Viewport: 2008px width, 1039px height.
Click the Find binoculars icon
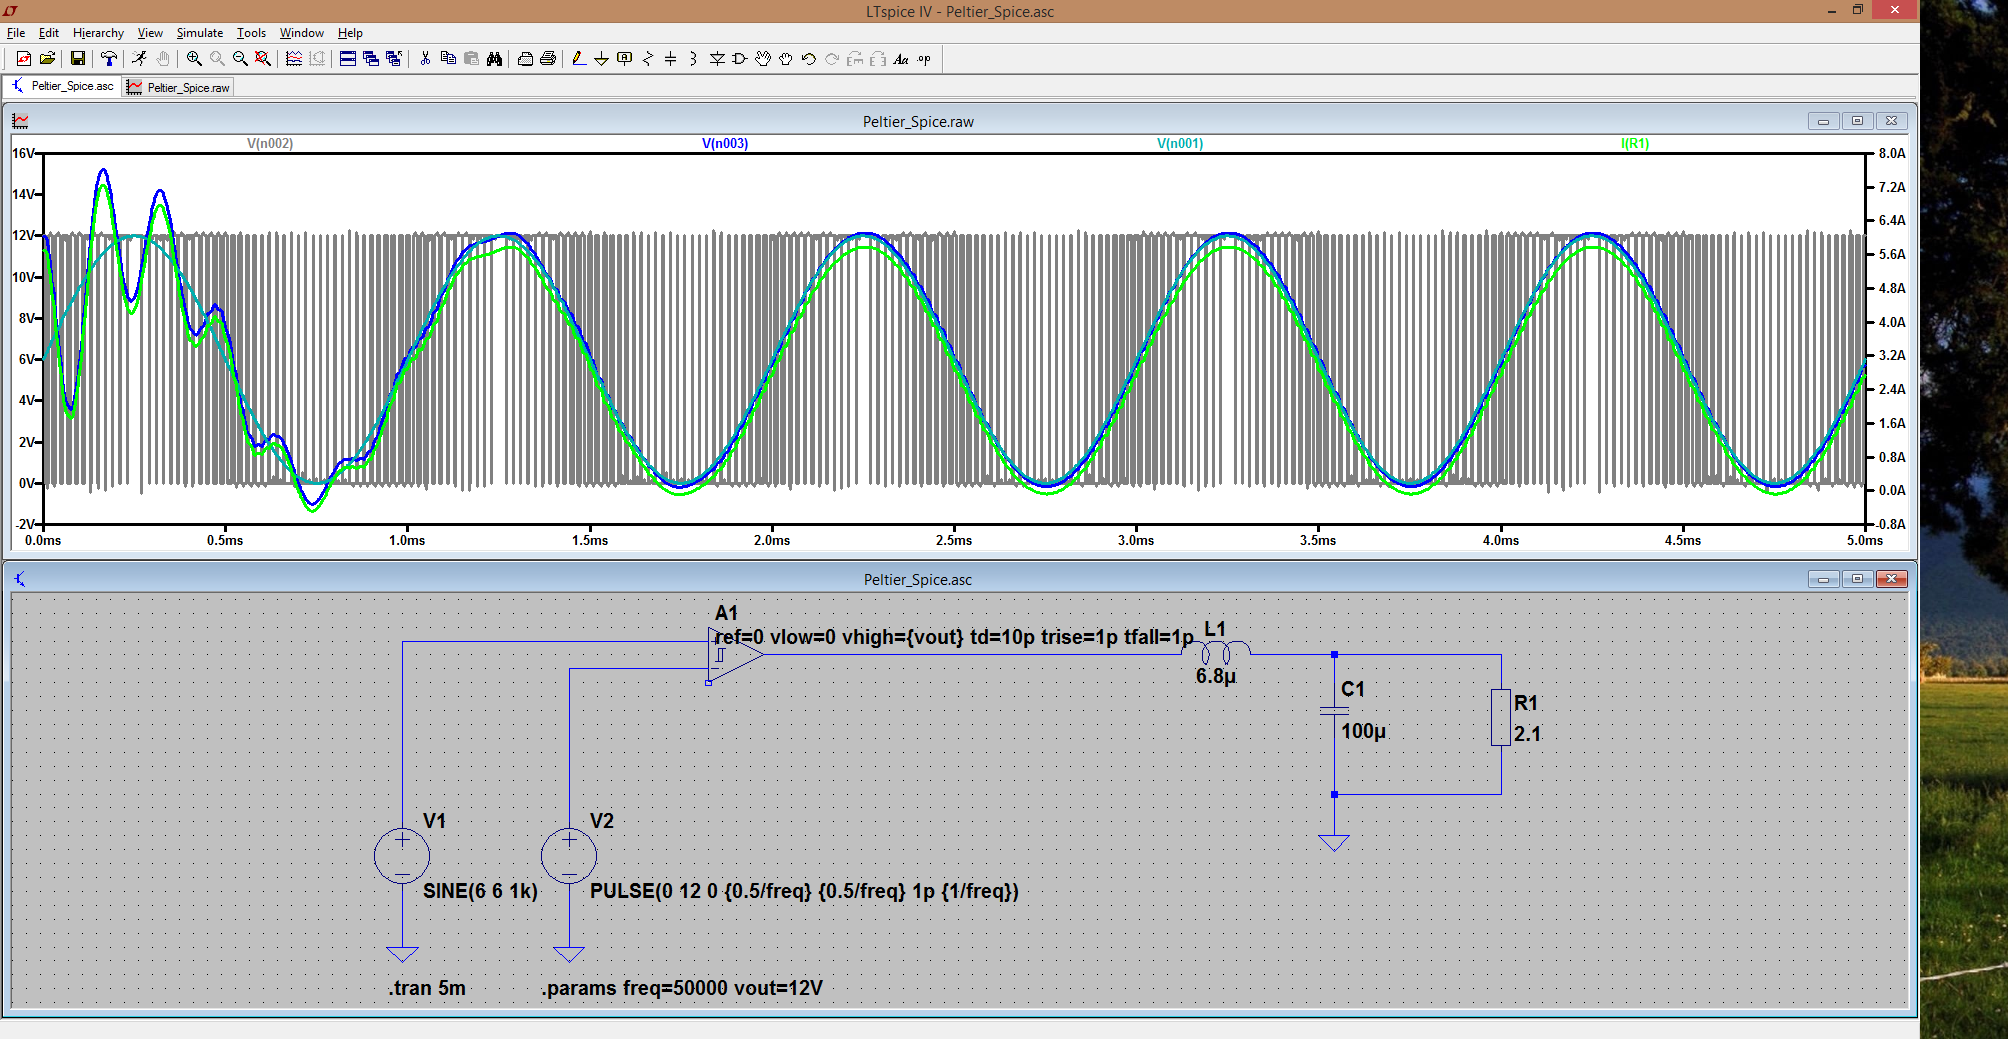tap(494, 59)
